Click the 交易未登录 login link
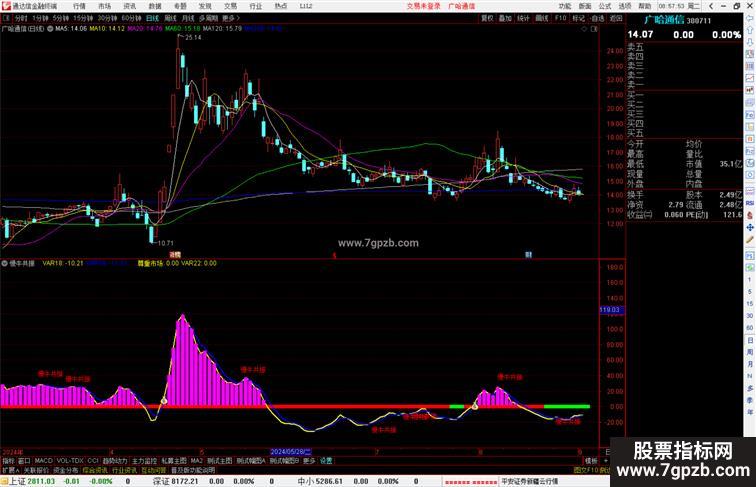Image resolution: width=756 pixels, height=487 pixels. 423,6
